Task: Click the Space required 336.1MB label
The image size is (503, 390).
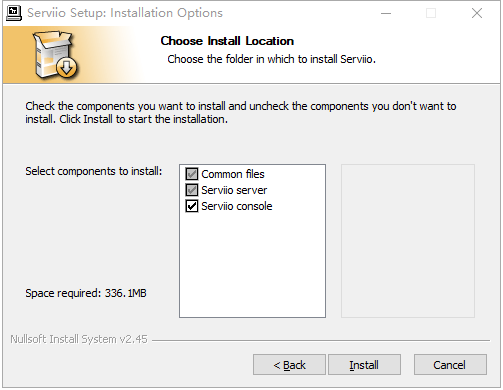Action: pos(86,293)
